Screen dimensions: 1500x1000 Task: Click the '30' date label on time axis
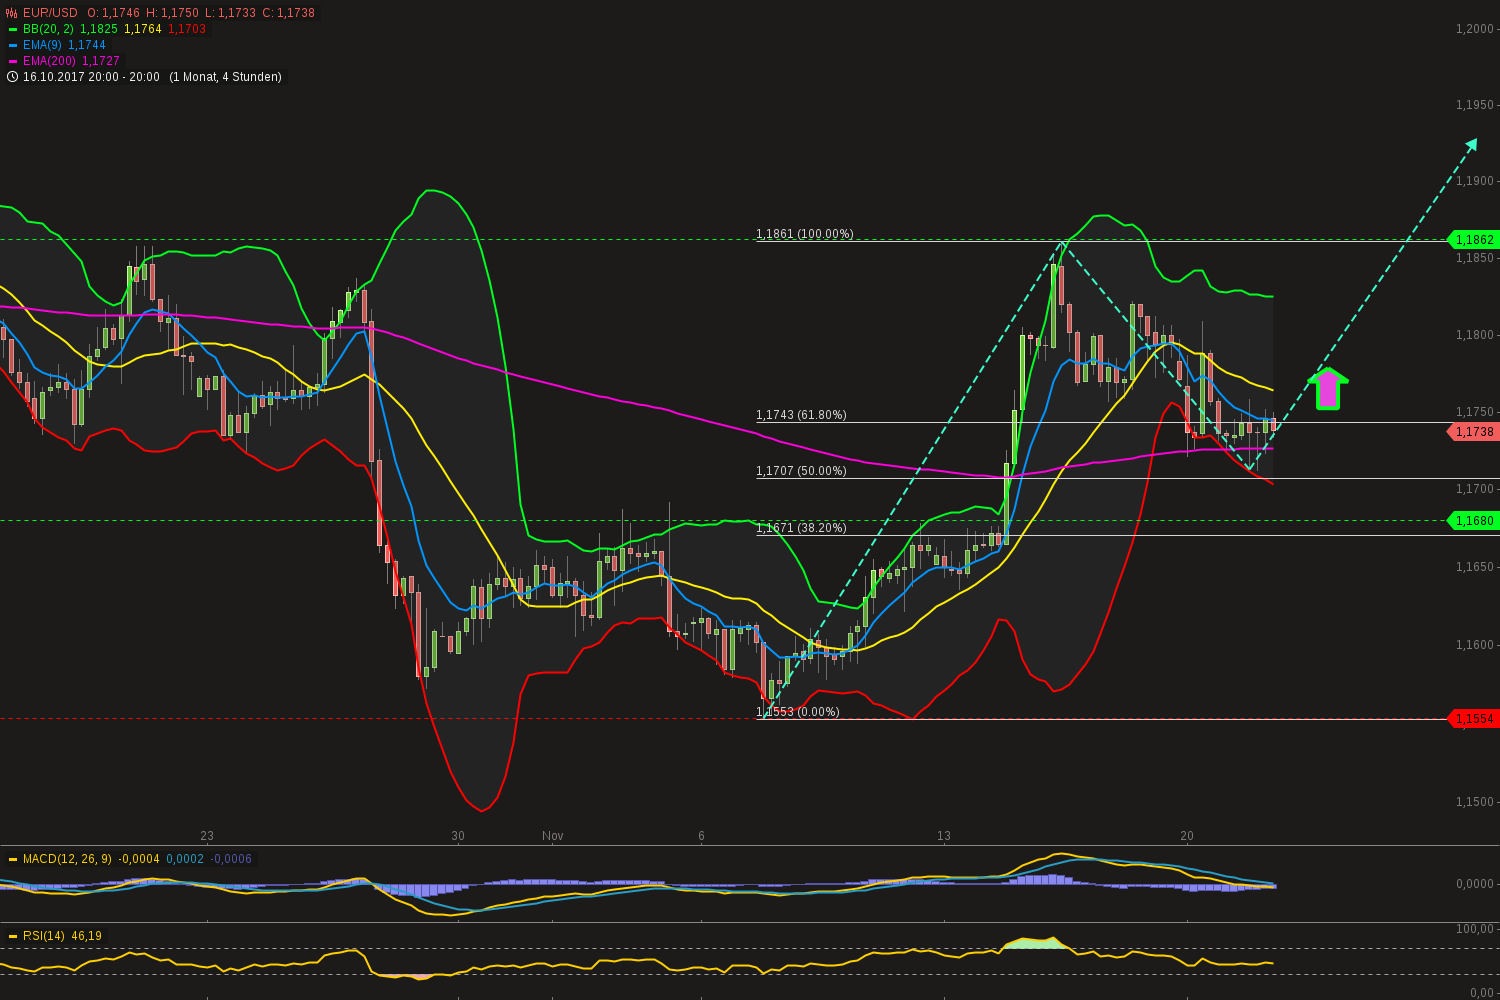coord(458,836)
